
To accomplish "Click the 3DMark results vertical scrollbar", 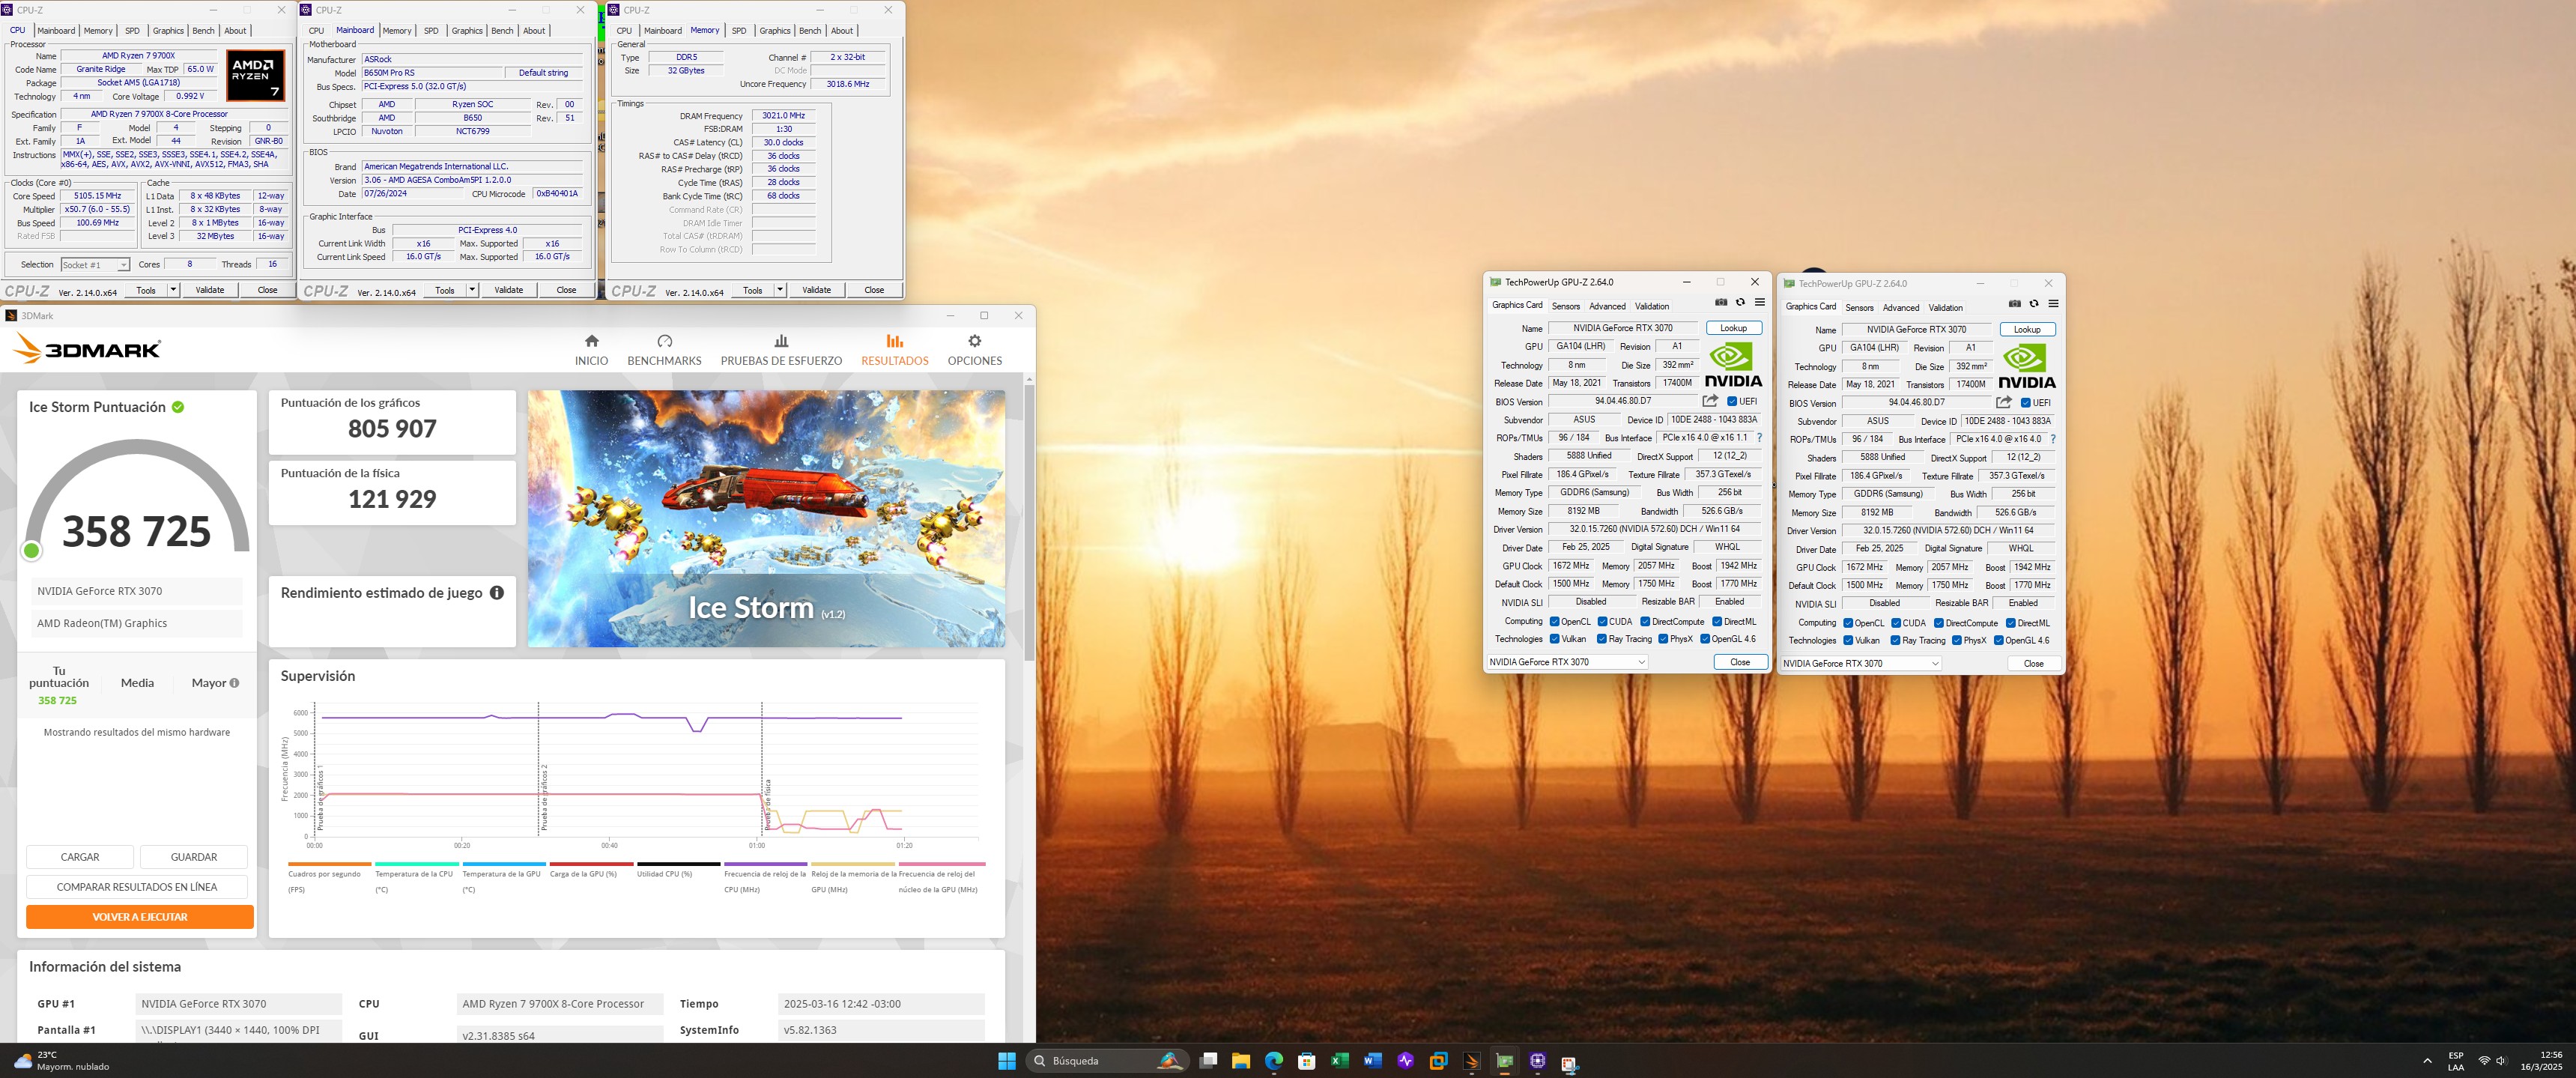I will [1029, 522].
